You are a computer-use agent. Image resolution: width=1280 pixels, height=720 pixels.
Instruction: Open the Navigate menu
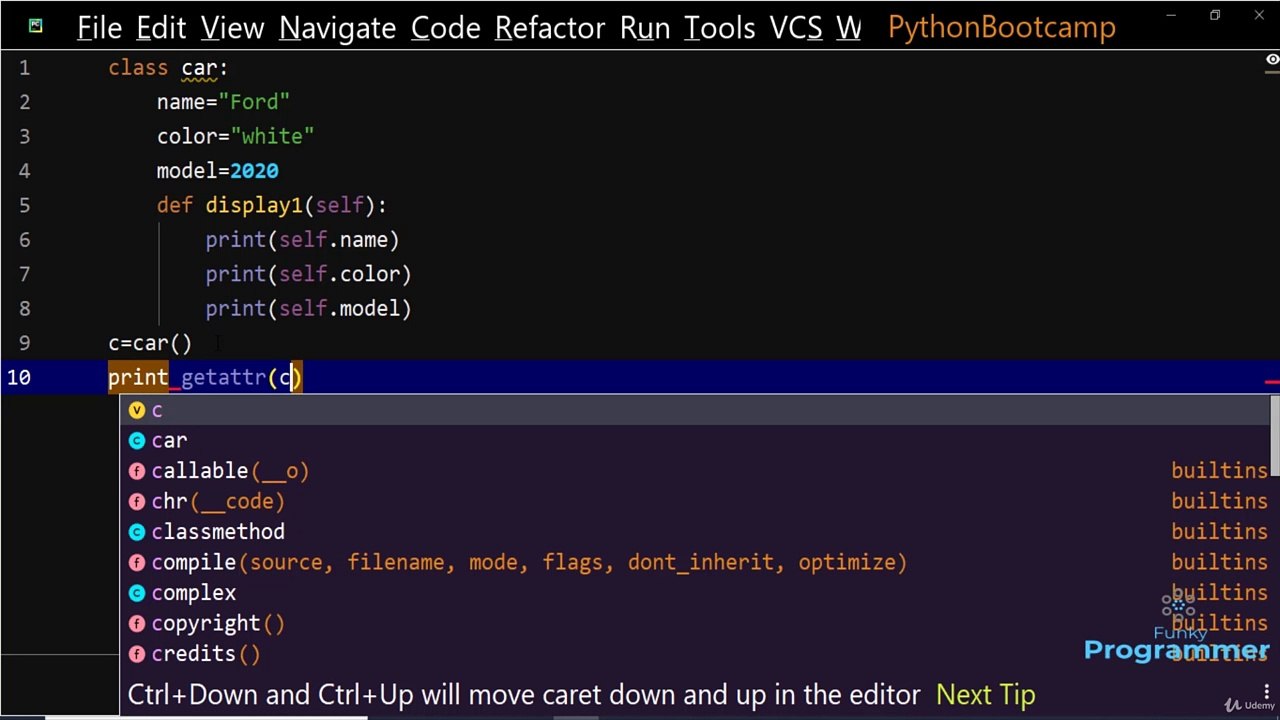click(337, 27)
